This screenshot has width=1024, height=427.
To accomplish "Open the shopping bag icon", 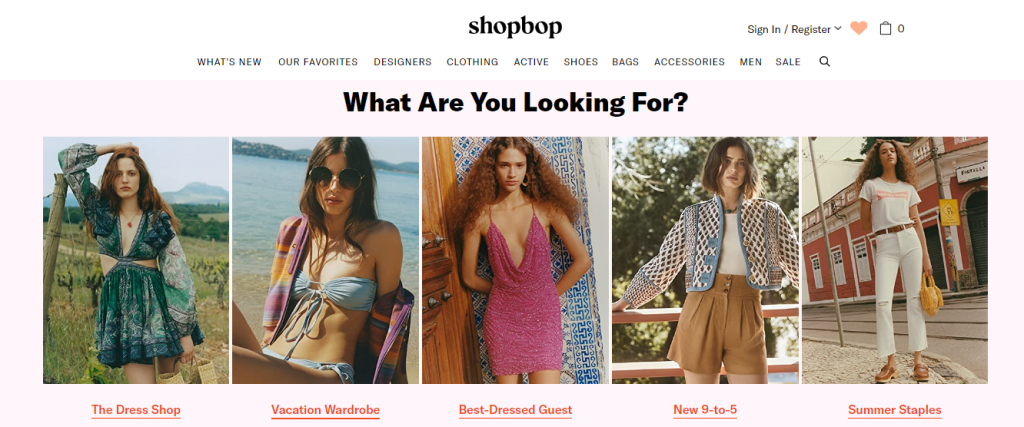I will [x=885, y=28].
